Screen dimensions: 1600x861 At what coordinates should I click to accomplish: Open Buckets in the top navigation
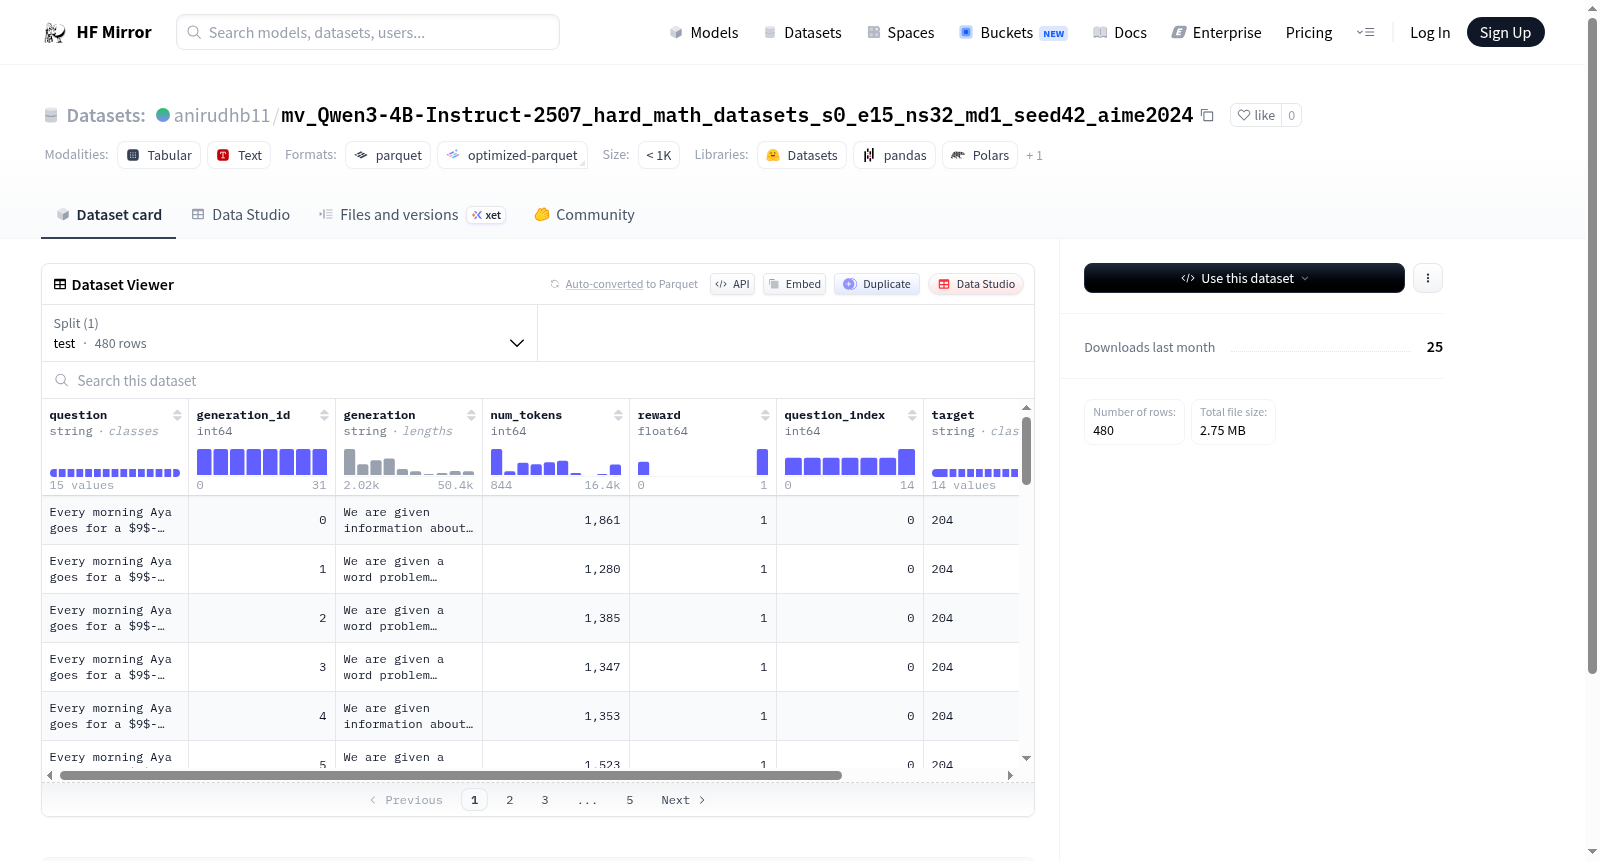point(1013,33)
